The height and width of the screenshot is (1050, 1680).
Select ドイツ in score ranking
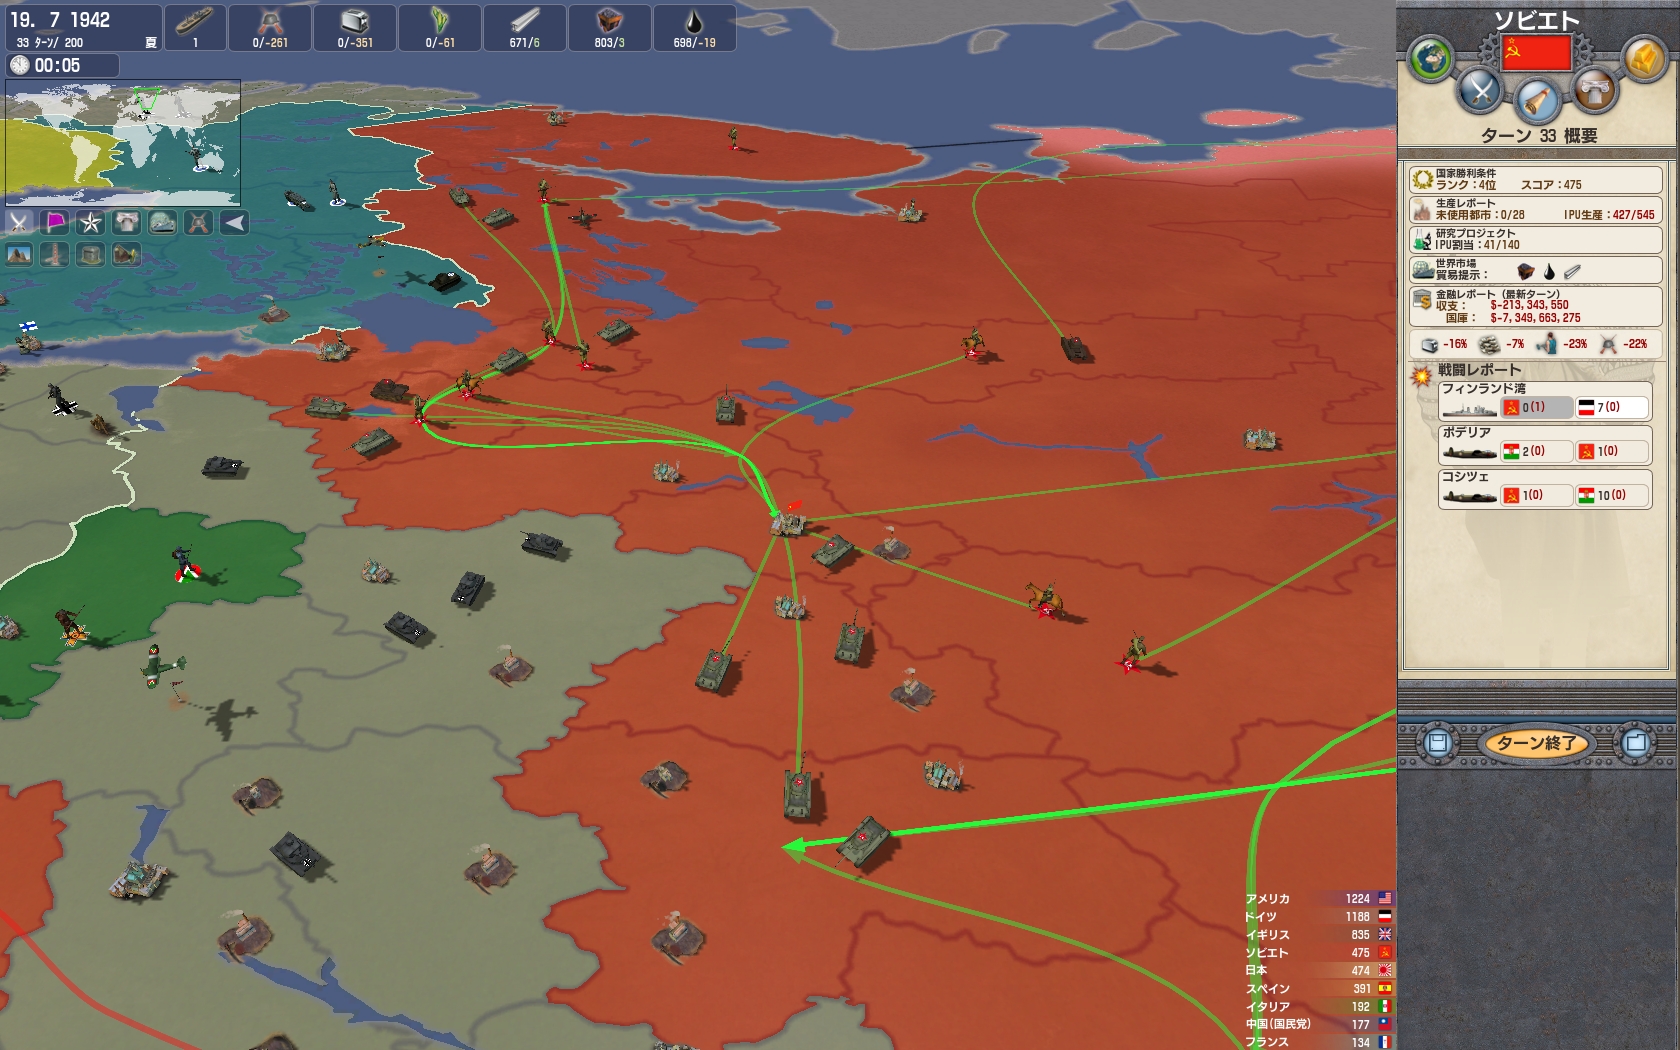tap(1319, 917)
